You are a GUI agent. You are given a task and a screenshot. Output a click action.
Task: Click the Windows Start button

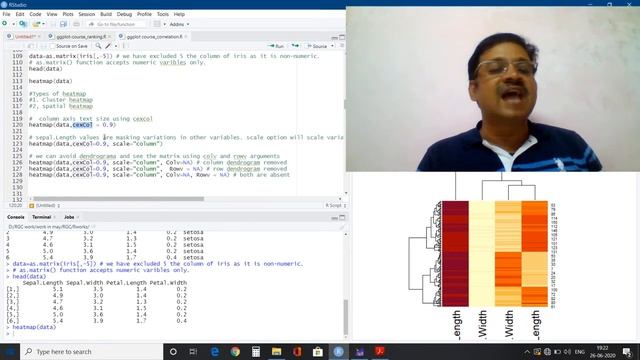[x=10, y=351]
